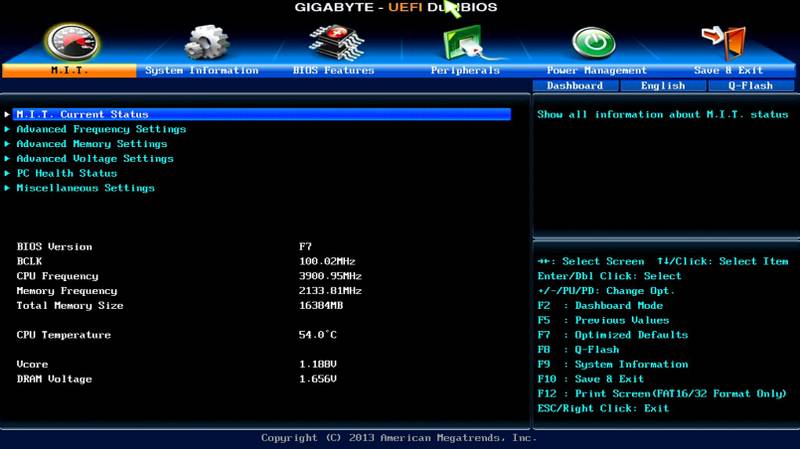Click the BIOS Features chip icon
This screenshot has height=449, width=800.
336,43
